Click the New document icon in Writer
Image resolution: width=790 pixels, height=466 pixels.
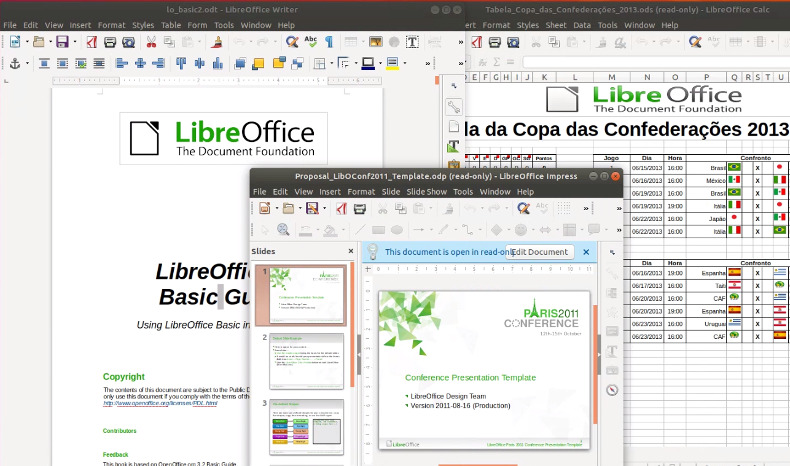[x=15, y=42]
